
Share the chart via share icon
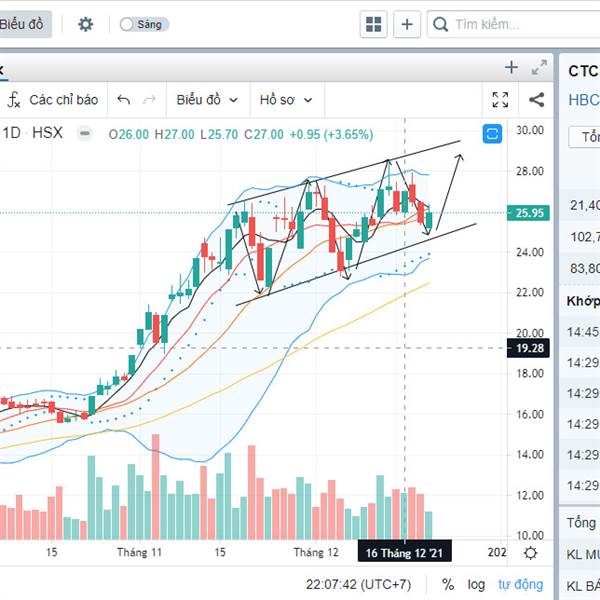(x=536, y=100)
